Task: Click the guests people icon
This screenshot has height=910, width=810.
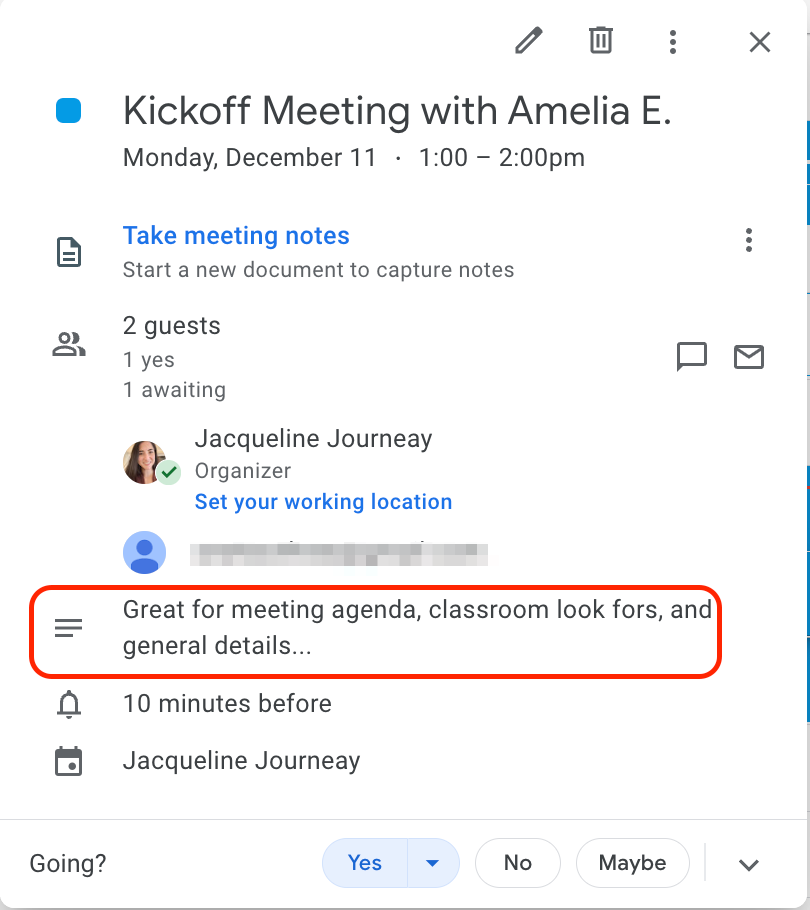Action: pos(69,345)
